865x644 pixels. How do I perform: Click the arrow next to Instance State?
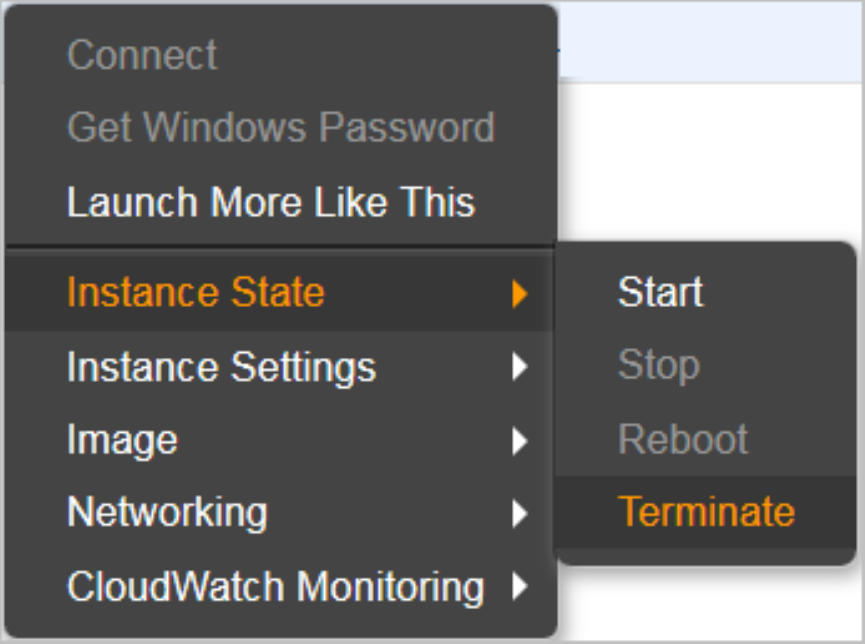coord(518,294)
